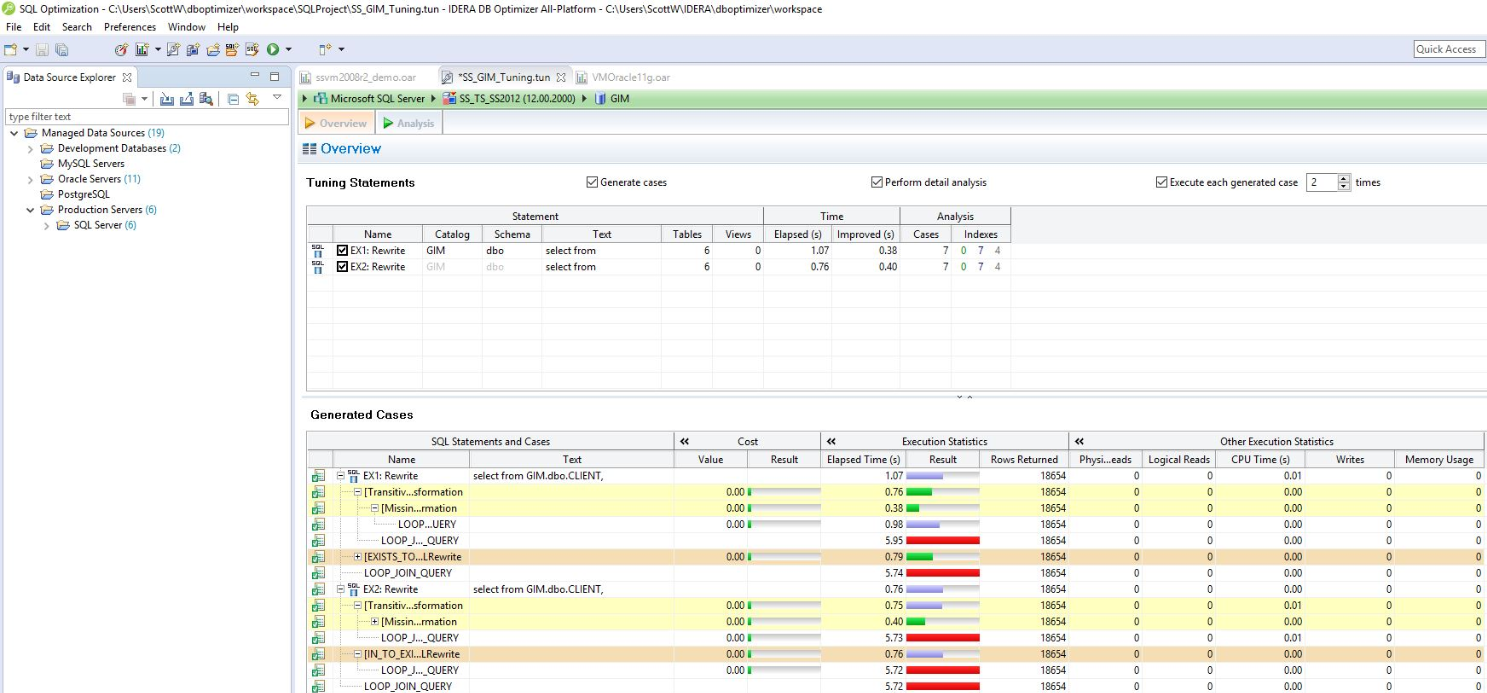Uncheck the Generate cases checkbox
The image size is (1487, 693).
592,182
